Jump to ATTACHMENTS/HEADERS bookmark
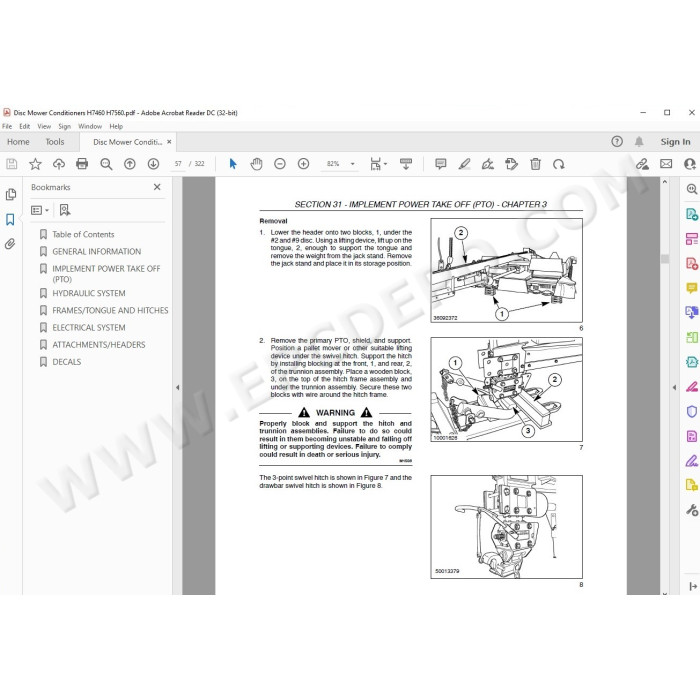Image resolution: width=700 pixels, height=700 pixels. click(x=99, y=345)
